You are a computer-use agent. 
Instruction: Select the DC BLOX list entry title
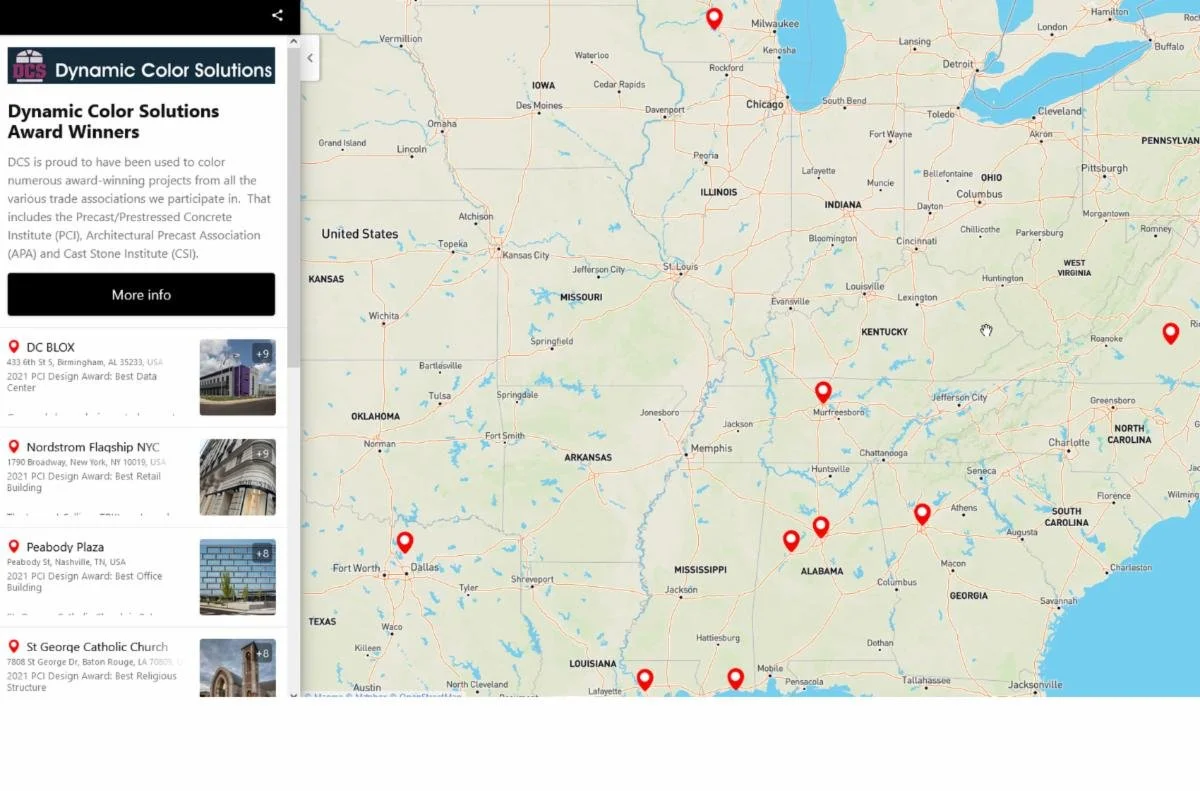tap(51, 347)
